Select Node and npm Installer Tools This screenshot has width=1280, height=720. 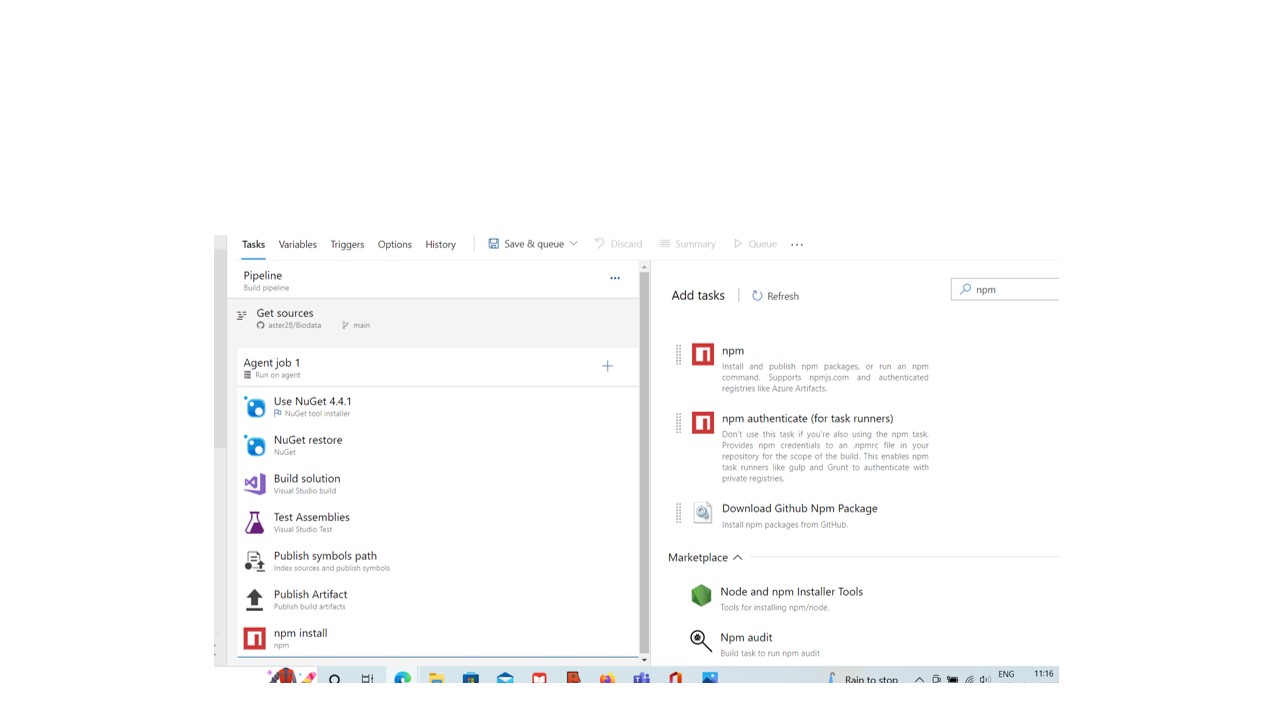[x=791, y=592]
